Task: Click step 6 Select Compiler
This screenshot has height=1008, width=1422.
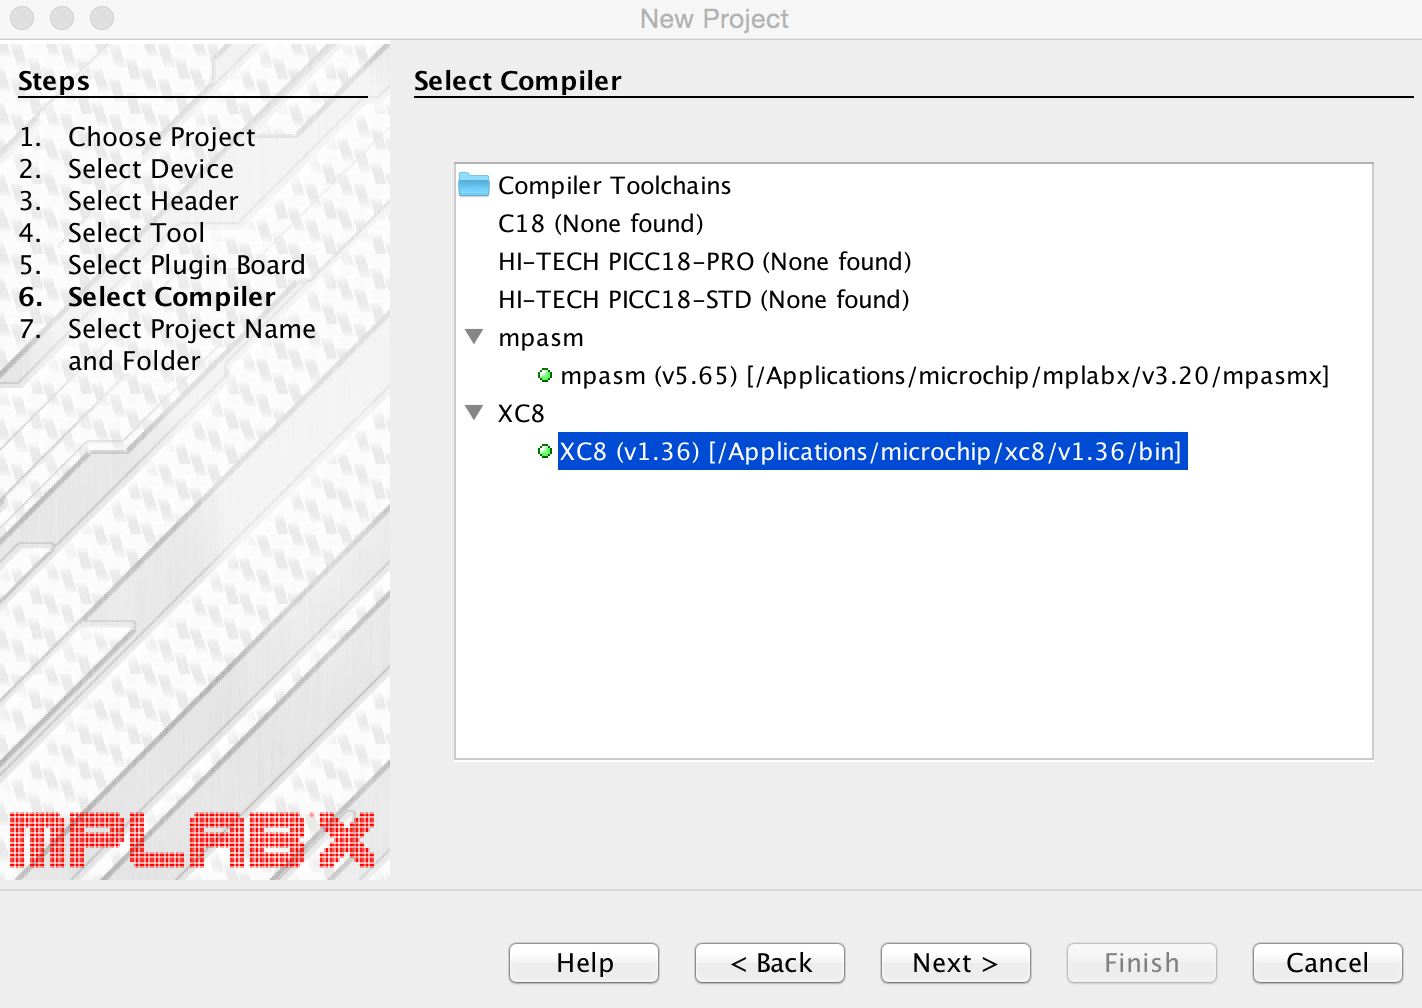Action: click(171, 297)
